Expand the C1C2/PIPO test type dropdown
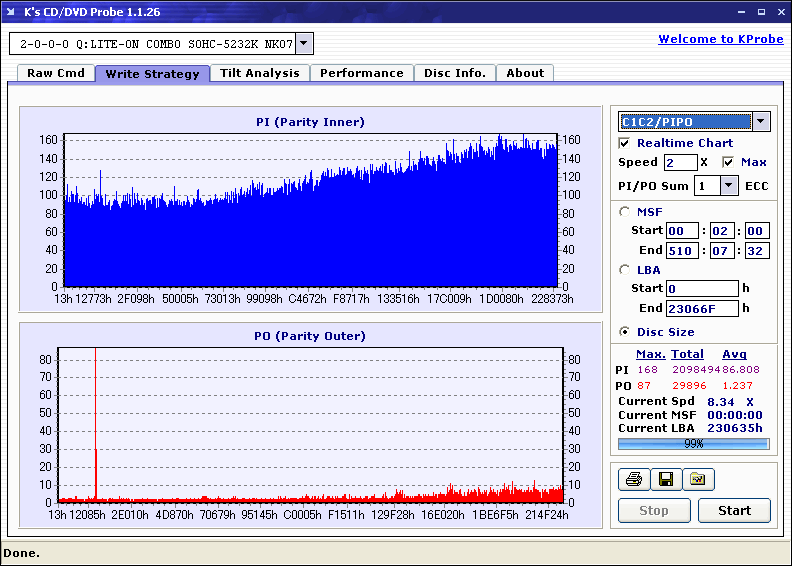The height and width of the screenshot is (566, 792). [761, 122]
